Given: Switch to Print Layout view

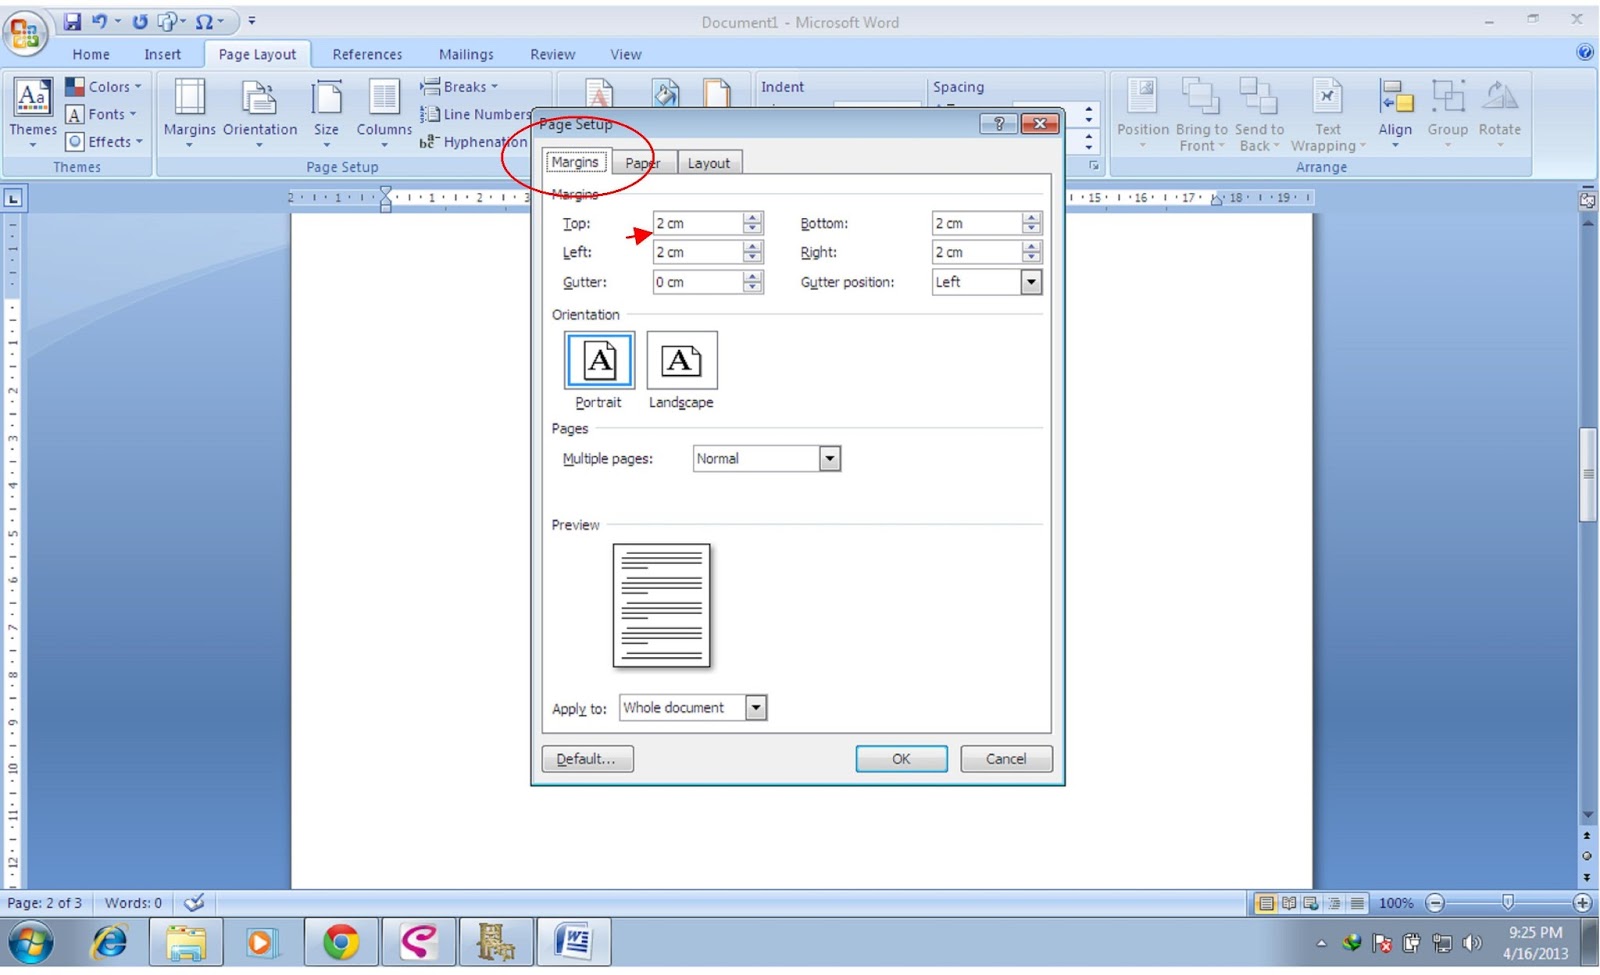Looking at the screenshot, I should (1266, 903).
